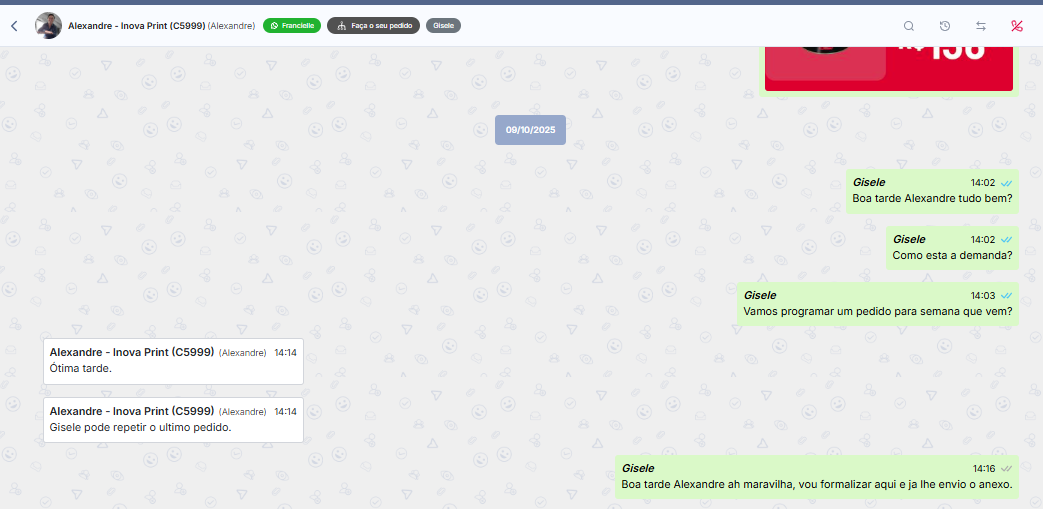
Task: Click the green Francielle WhatsApp badge
Action: tap(292, 26)
